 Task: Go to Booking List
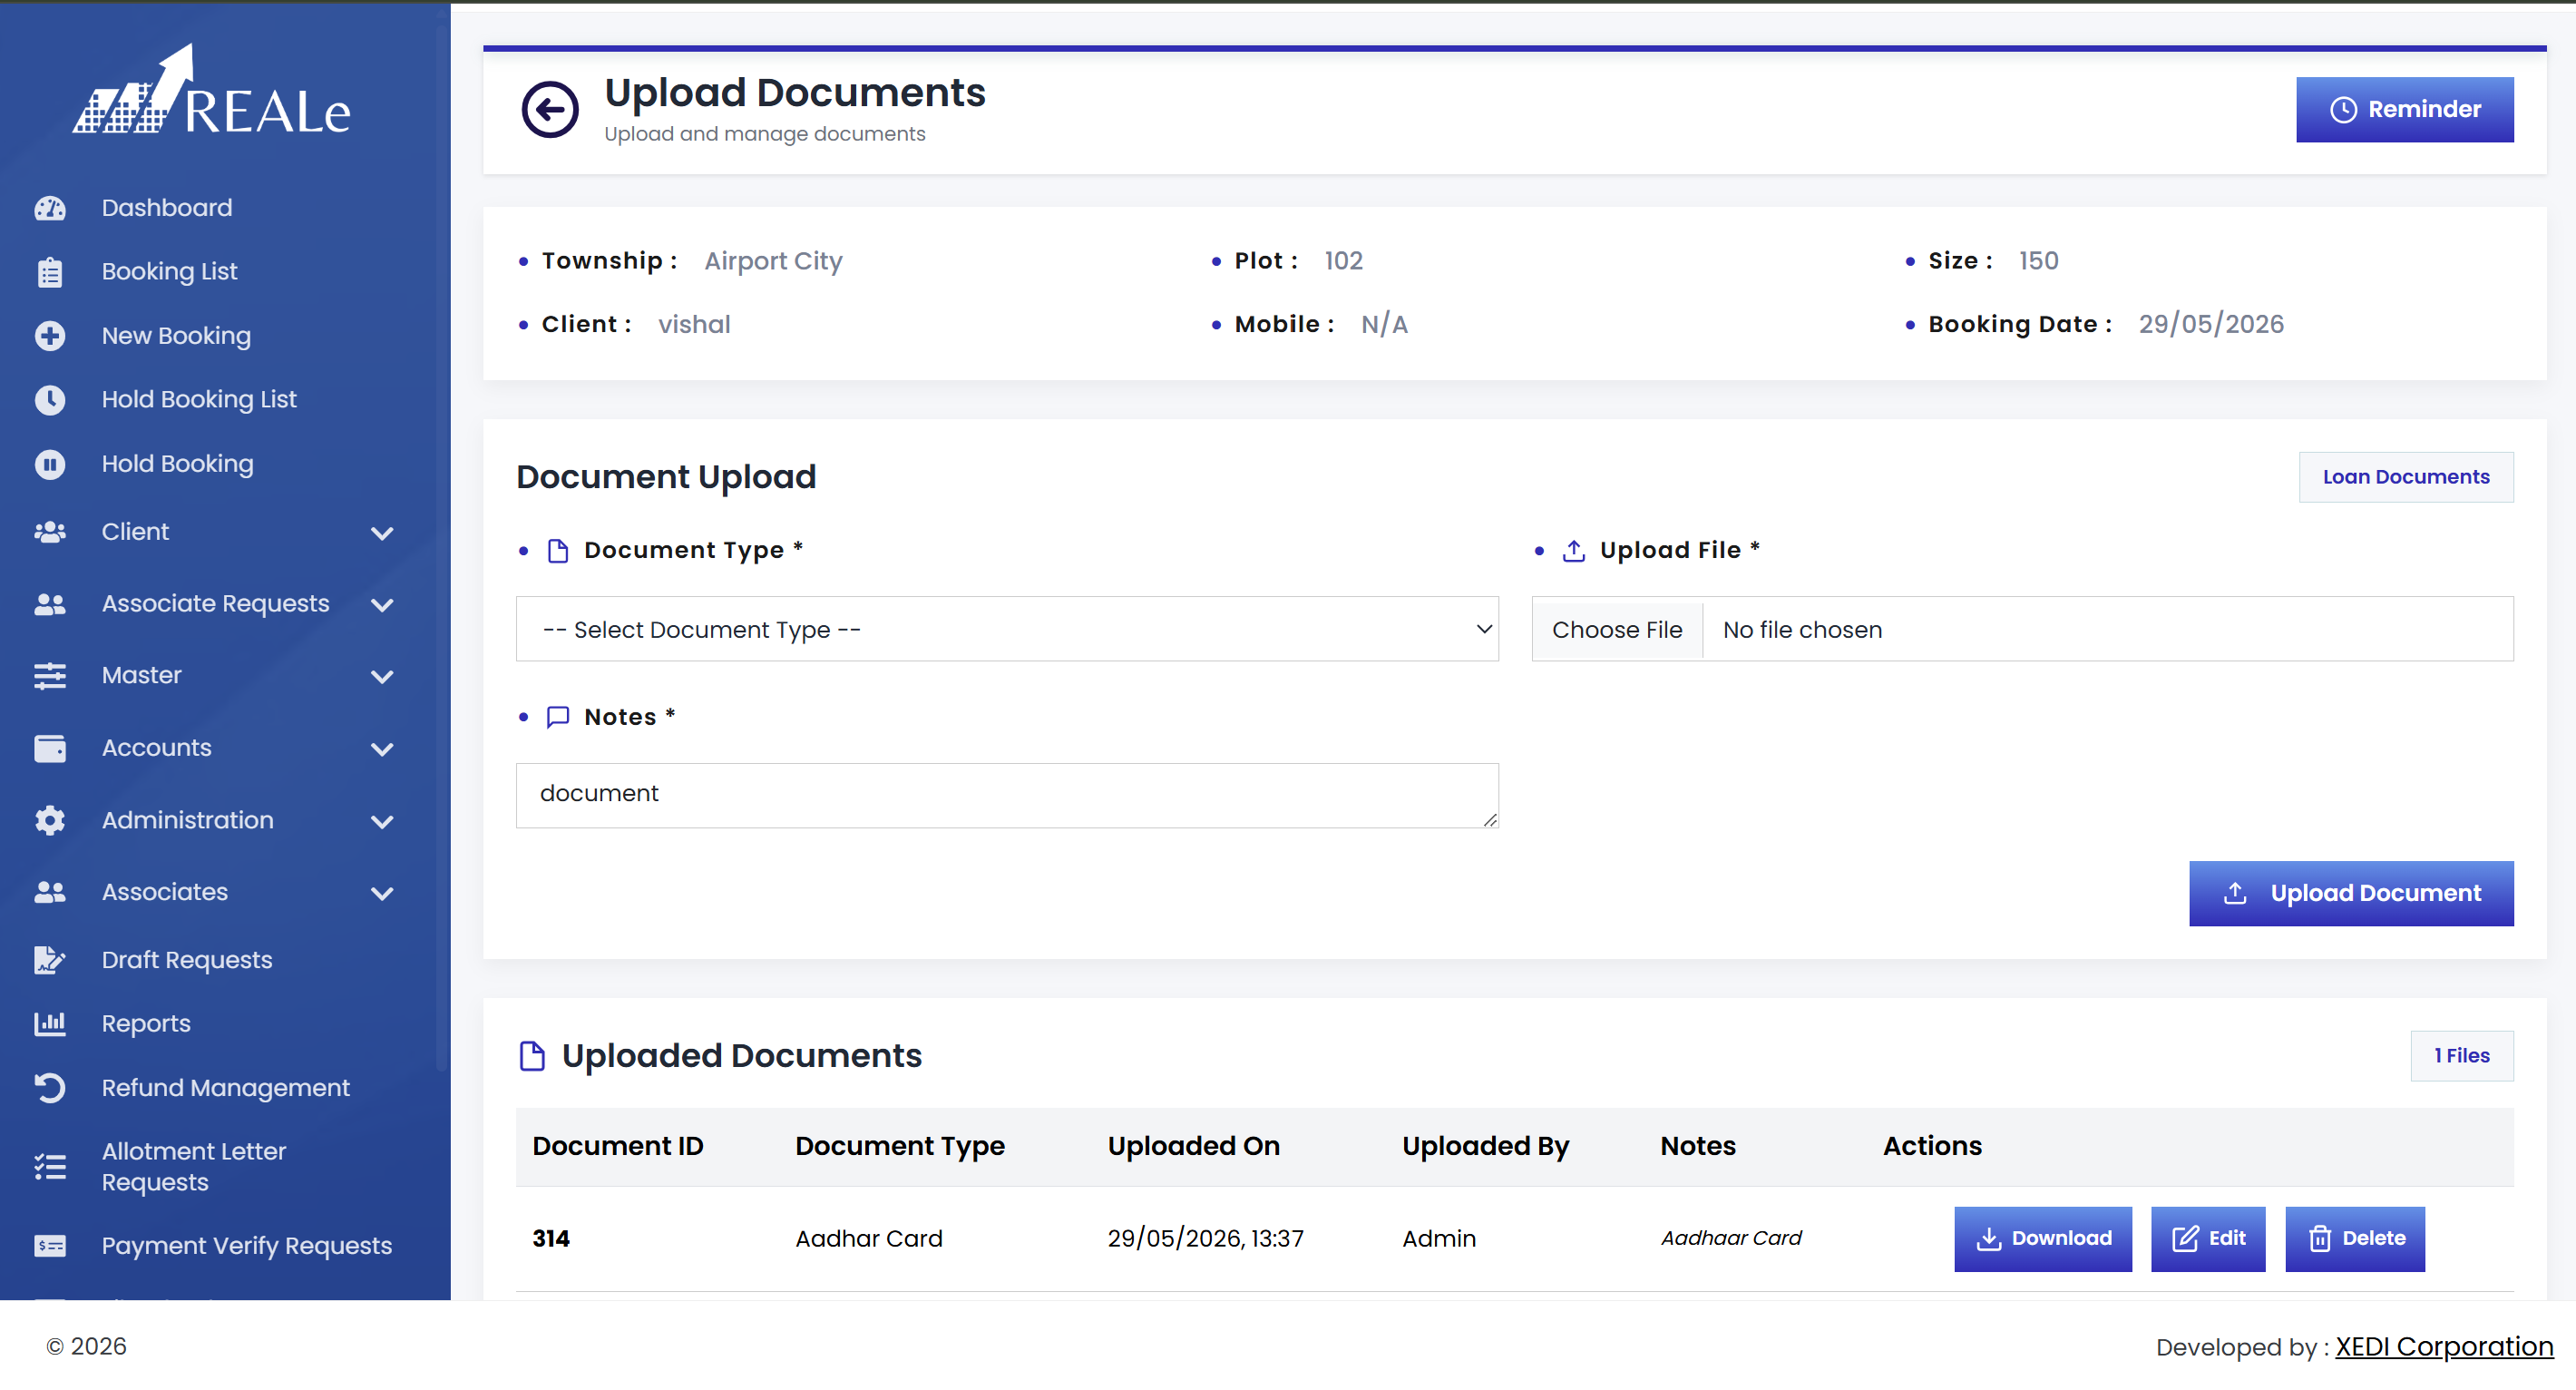coord(170,272)
